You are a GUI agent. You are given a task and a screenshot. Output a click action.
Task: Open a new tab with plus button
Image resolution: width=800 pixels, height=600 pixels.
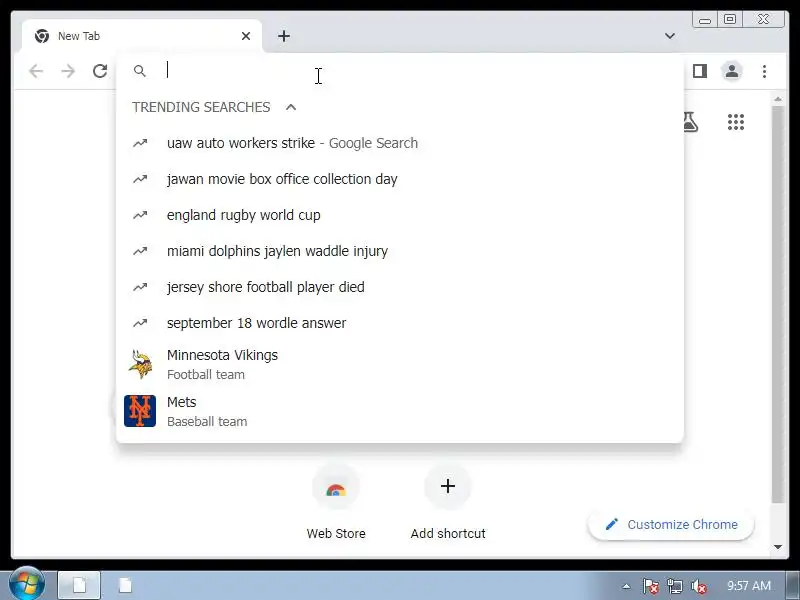(x=284, y=36)
